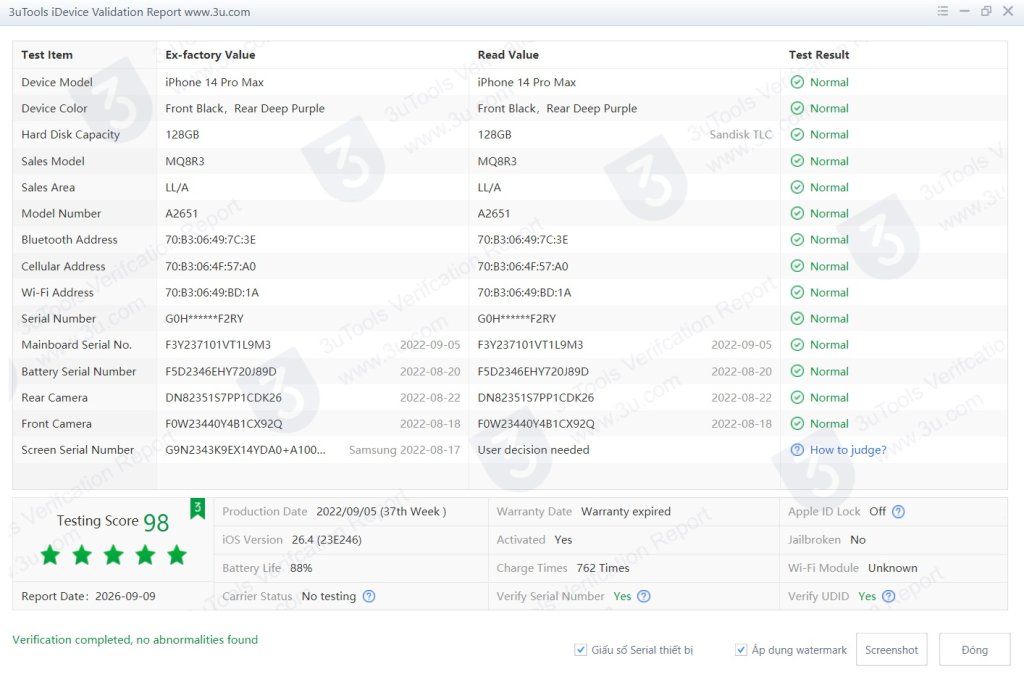Click the Normal check icon for Serial Number
The image size is (1024, 677).
[x=797, y=319]
